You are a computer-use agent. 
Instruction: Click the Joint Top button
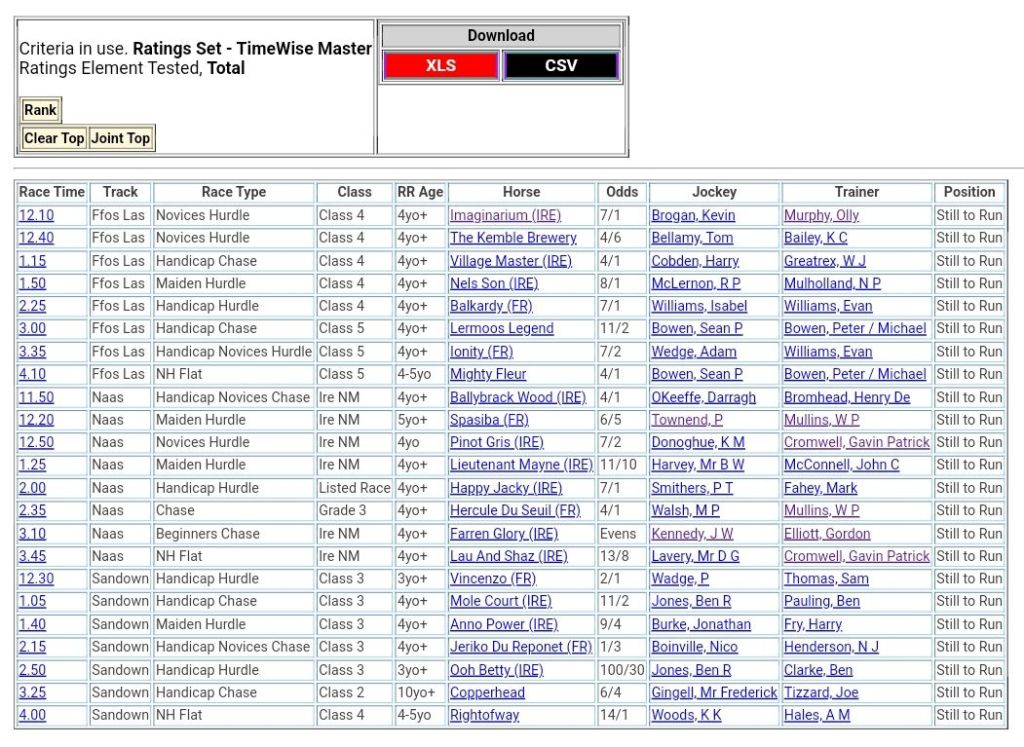coord(120,138)
